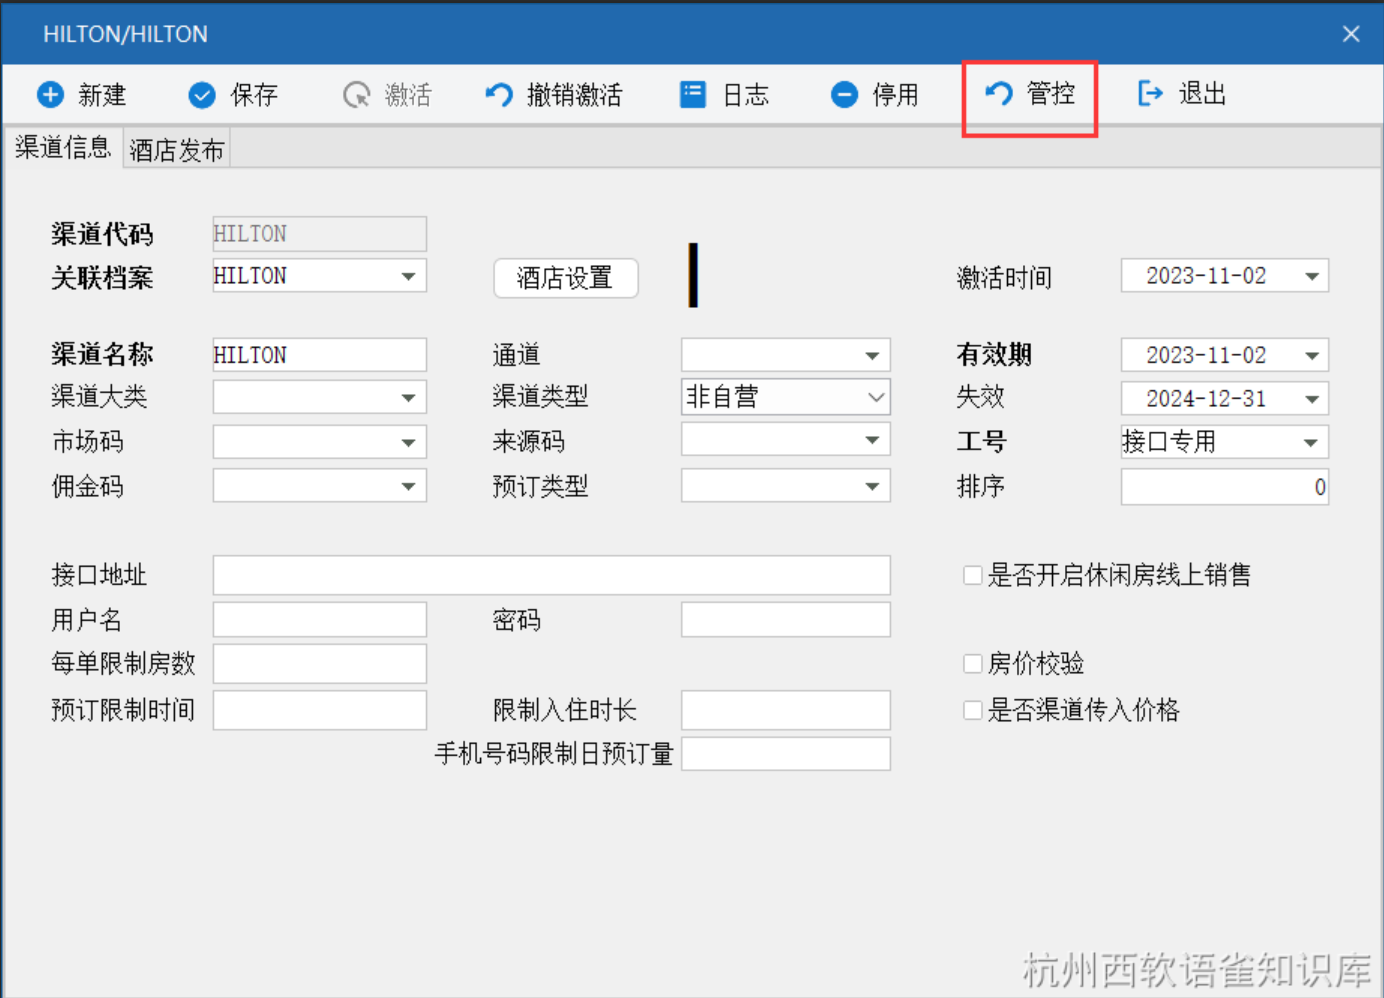Click the 预订限制时间 input field

(x=319, y=710)
